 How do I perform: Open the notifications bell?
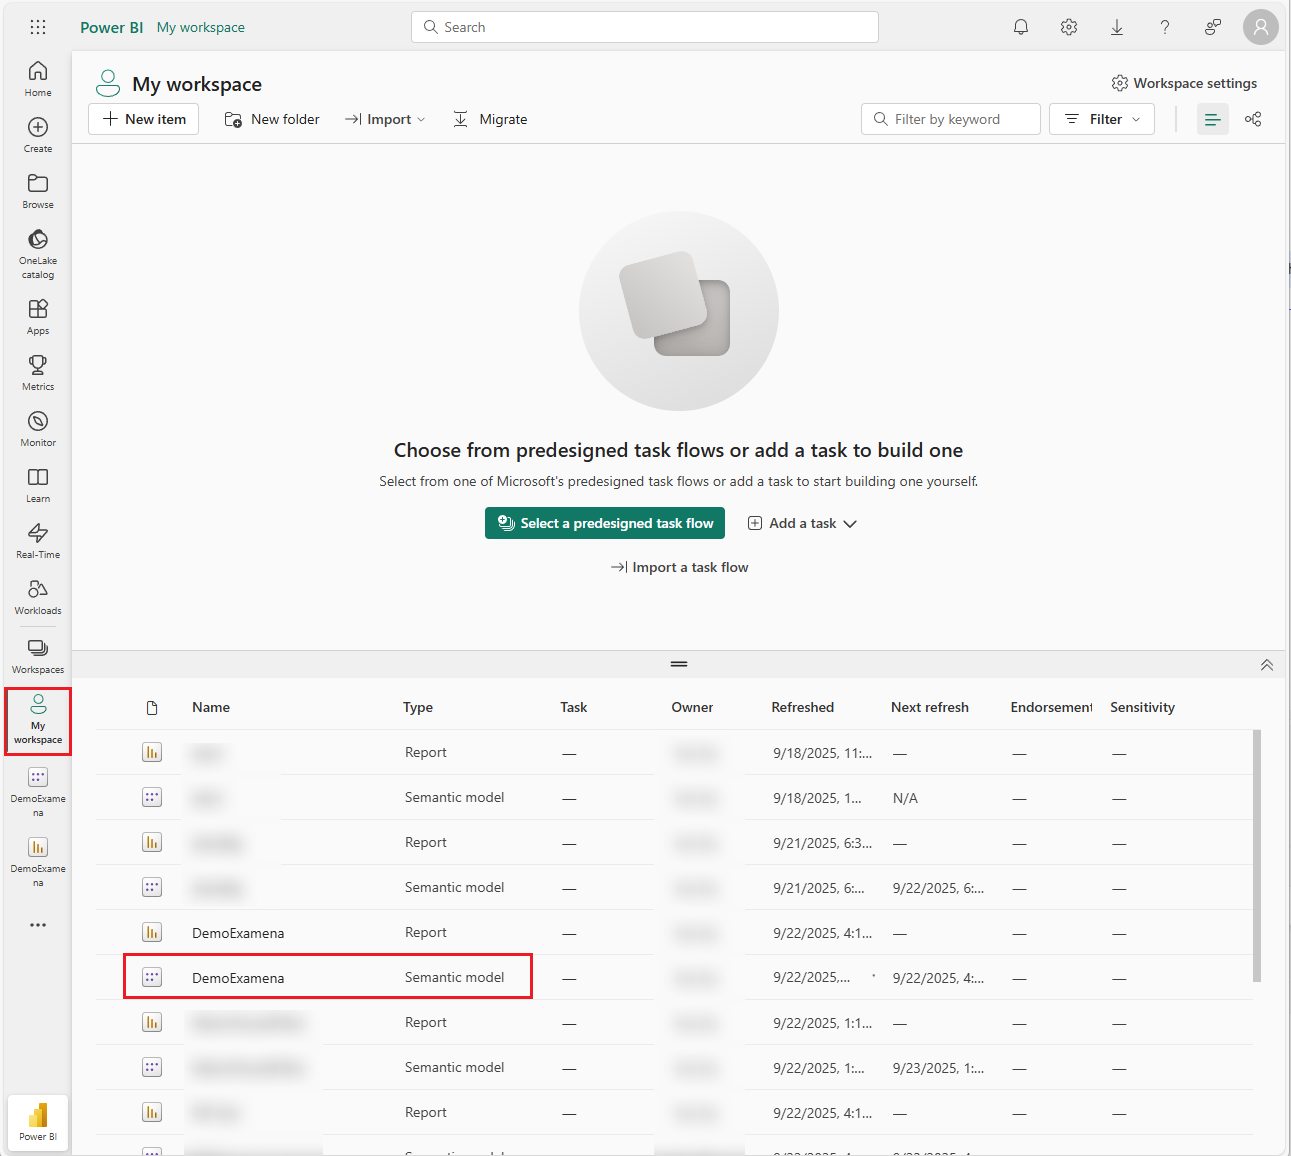point(1021,27)
